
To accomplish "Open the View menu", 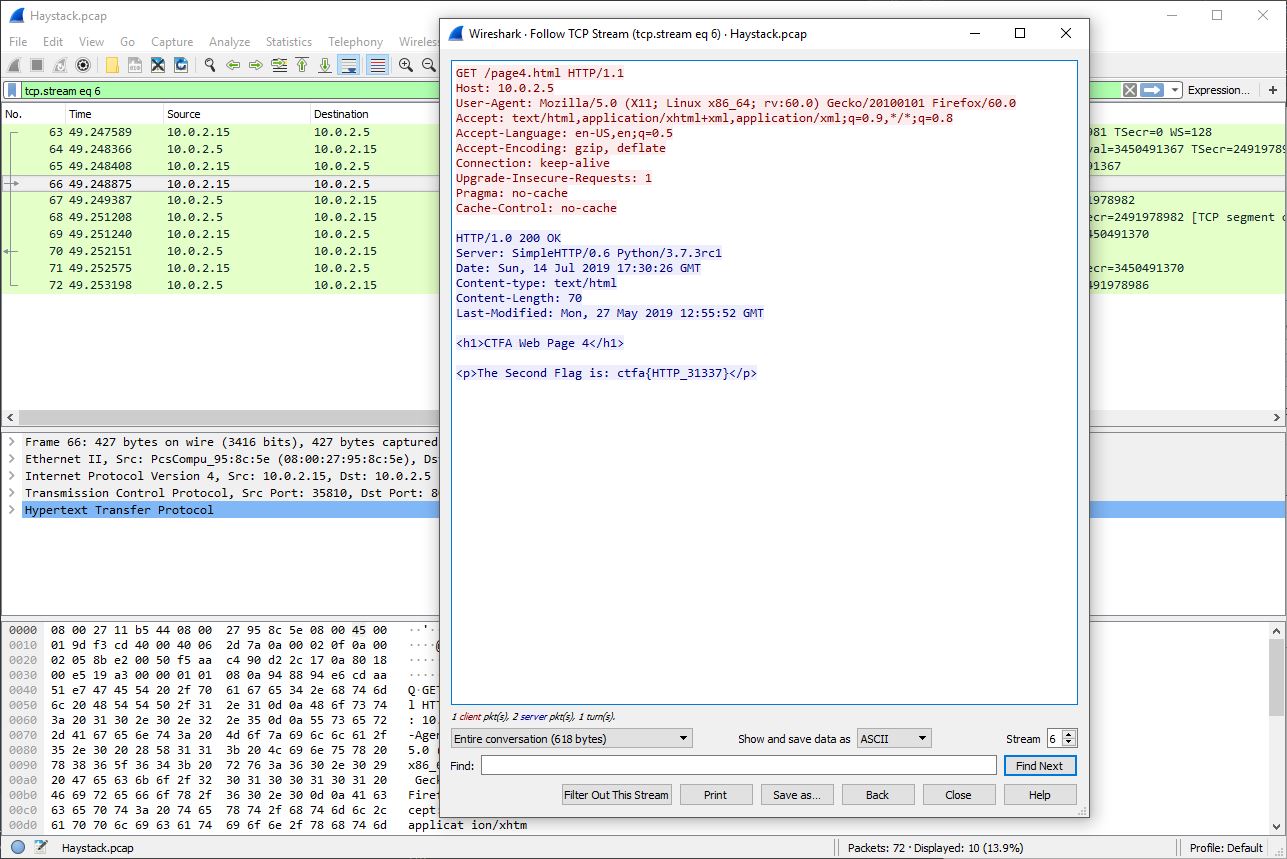I will coord(91,42).
